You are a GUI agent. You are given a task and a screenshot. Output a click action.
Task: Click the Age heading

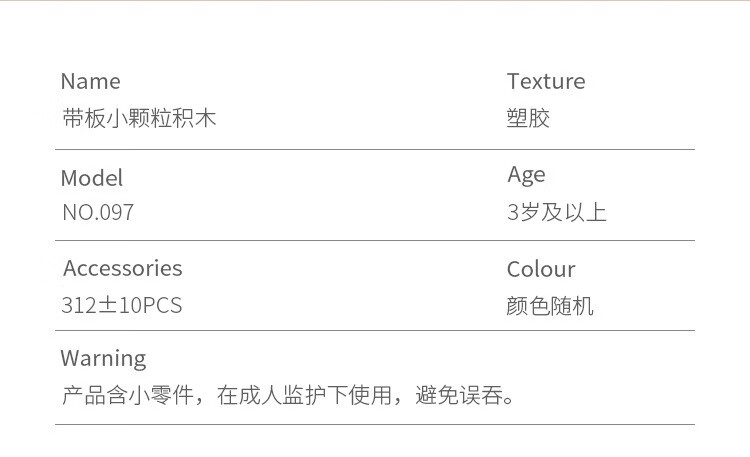click(x=526, y=175)
